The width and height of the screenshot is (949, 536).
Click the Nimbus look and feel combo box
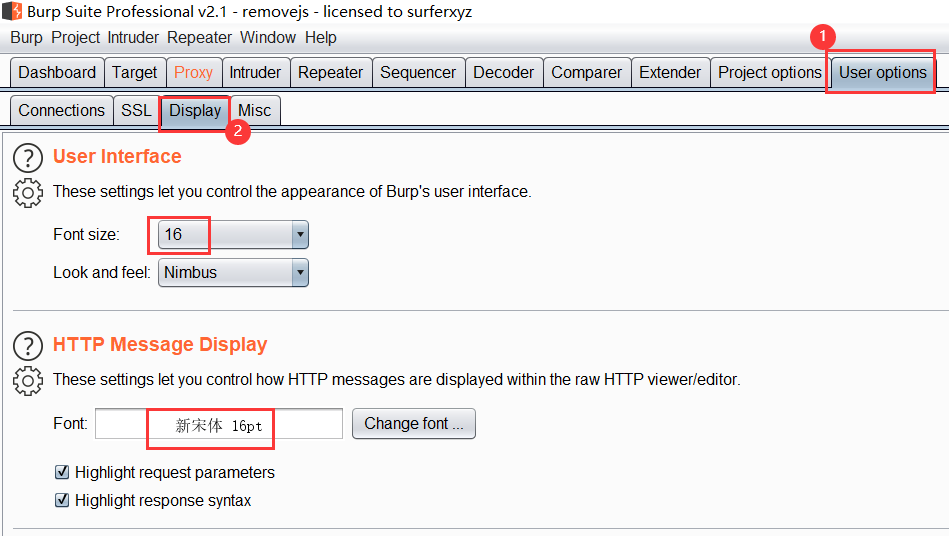pyautogui.click(x=233, y=273)
